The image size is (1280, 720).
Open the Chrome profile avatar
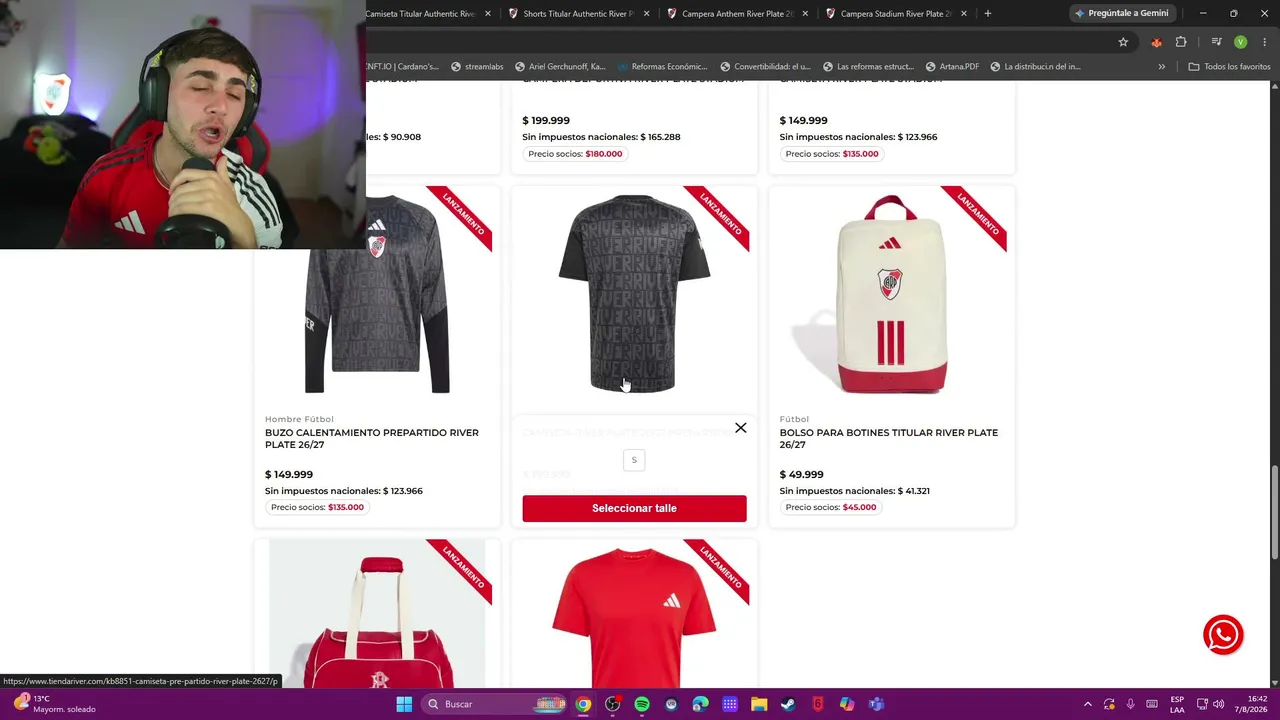1240,42
